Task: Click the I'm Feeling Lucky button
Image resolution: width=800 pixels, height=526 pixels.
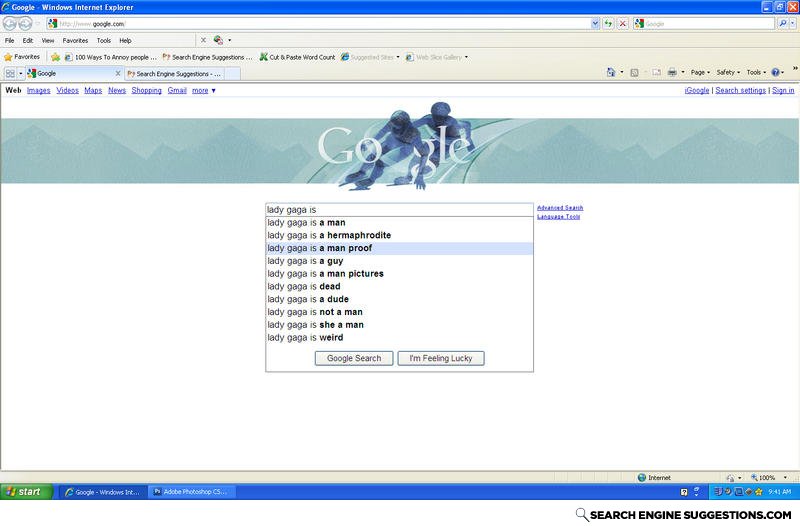Action: (x=441, y=358)
